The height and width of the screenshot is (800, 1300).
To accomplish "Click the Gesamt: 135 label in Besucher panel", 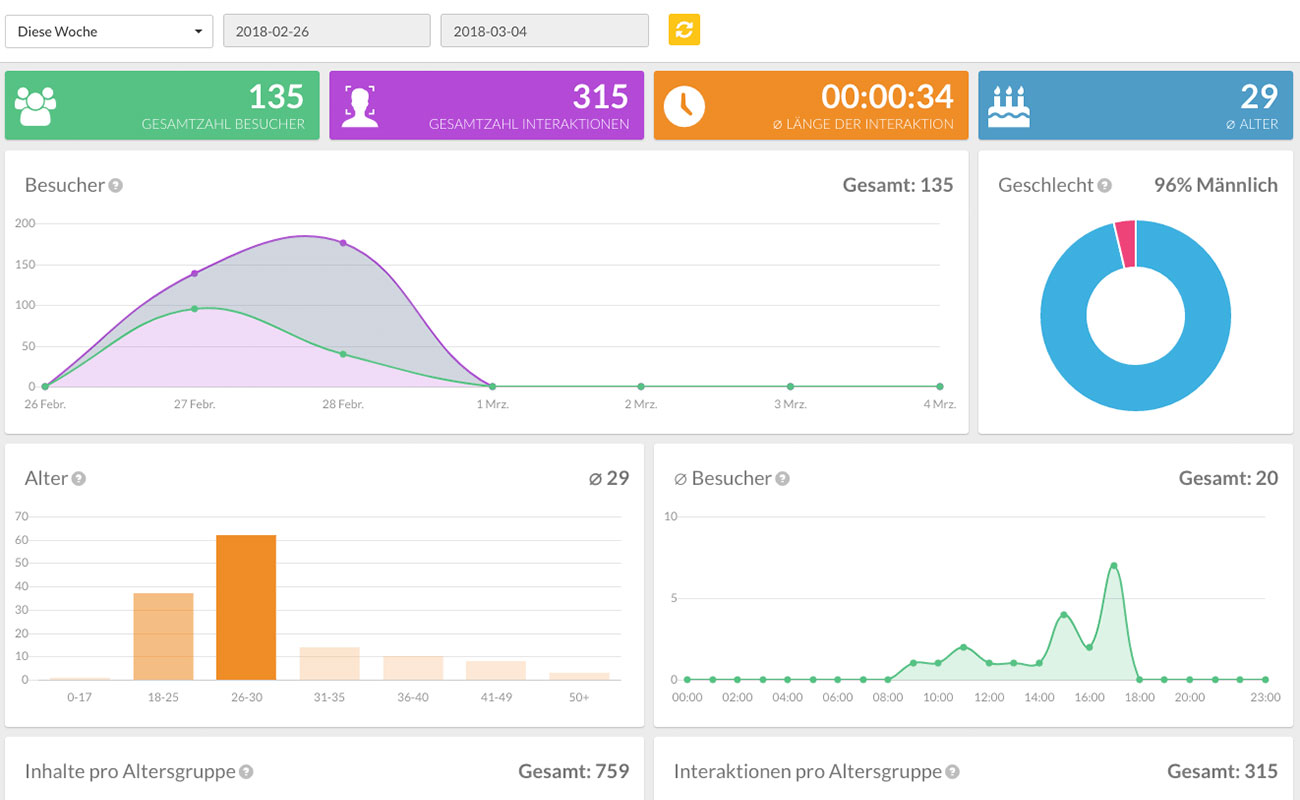I will [x=897, y=185].
